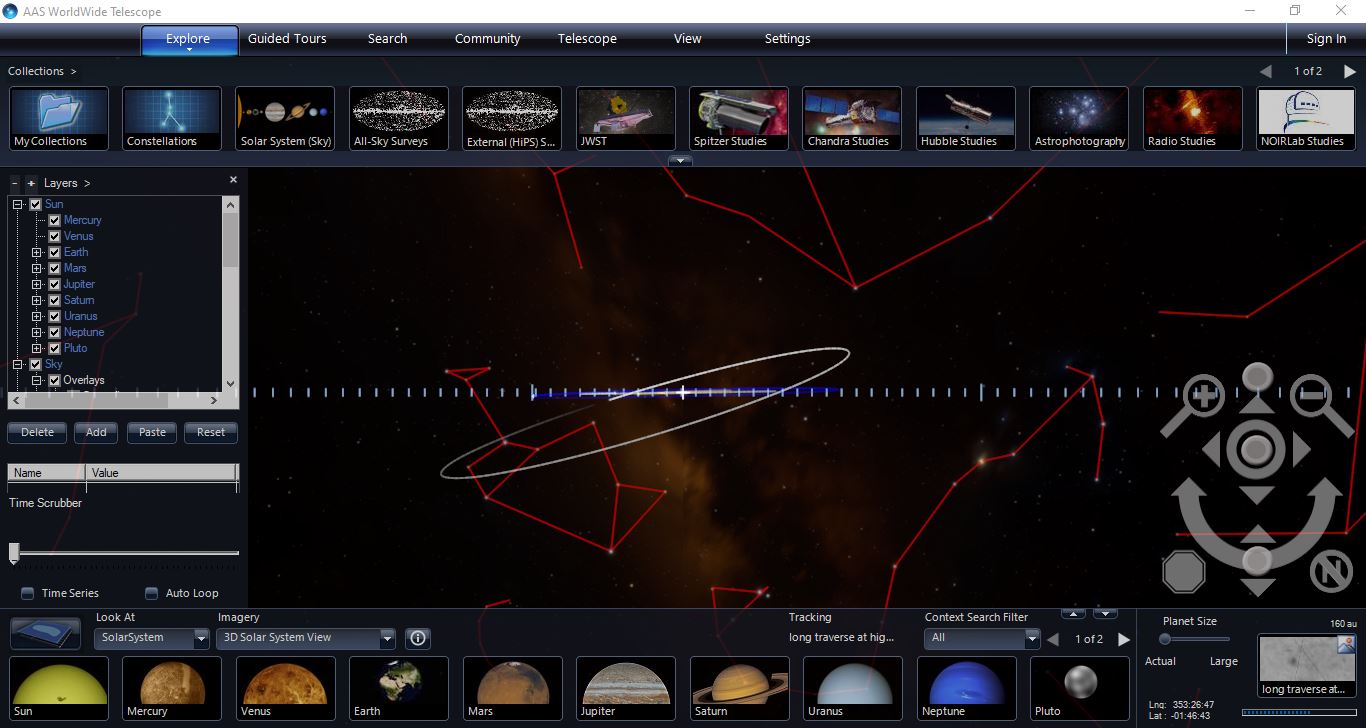Click the layer tree vertical scrollbar
The height and width of the screenshot is (728, 1366).
[231, 292]
